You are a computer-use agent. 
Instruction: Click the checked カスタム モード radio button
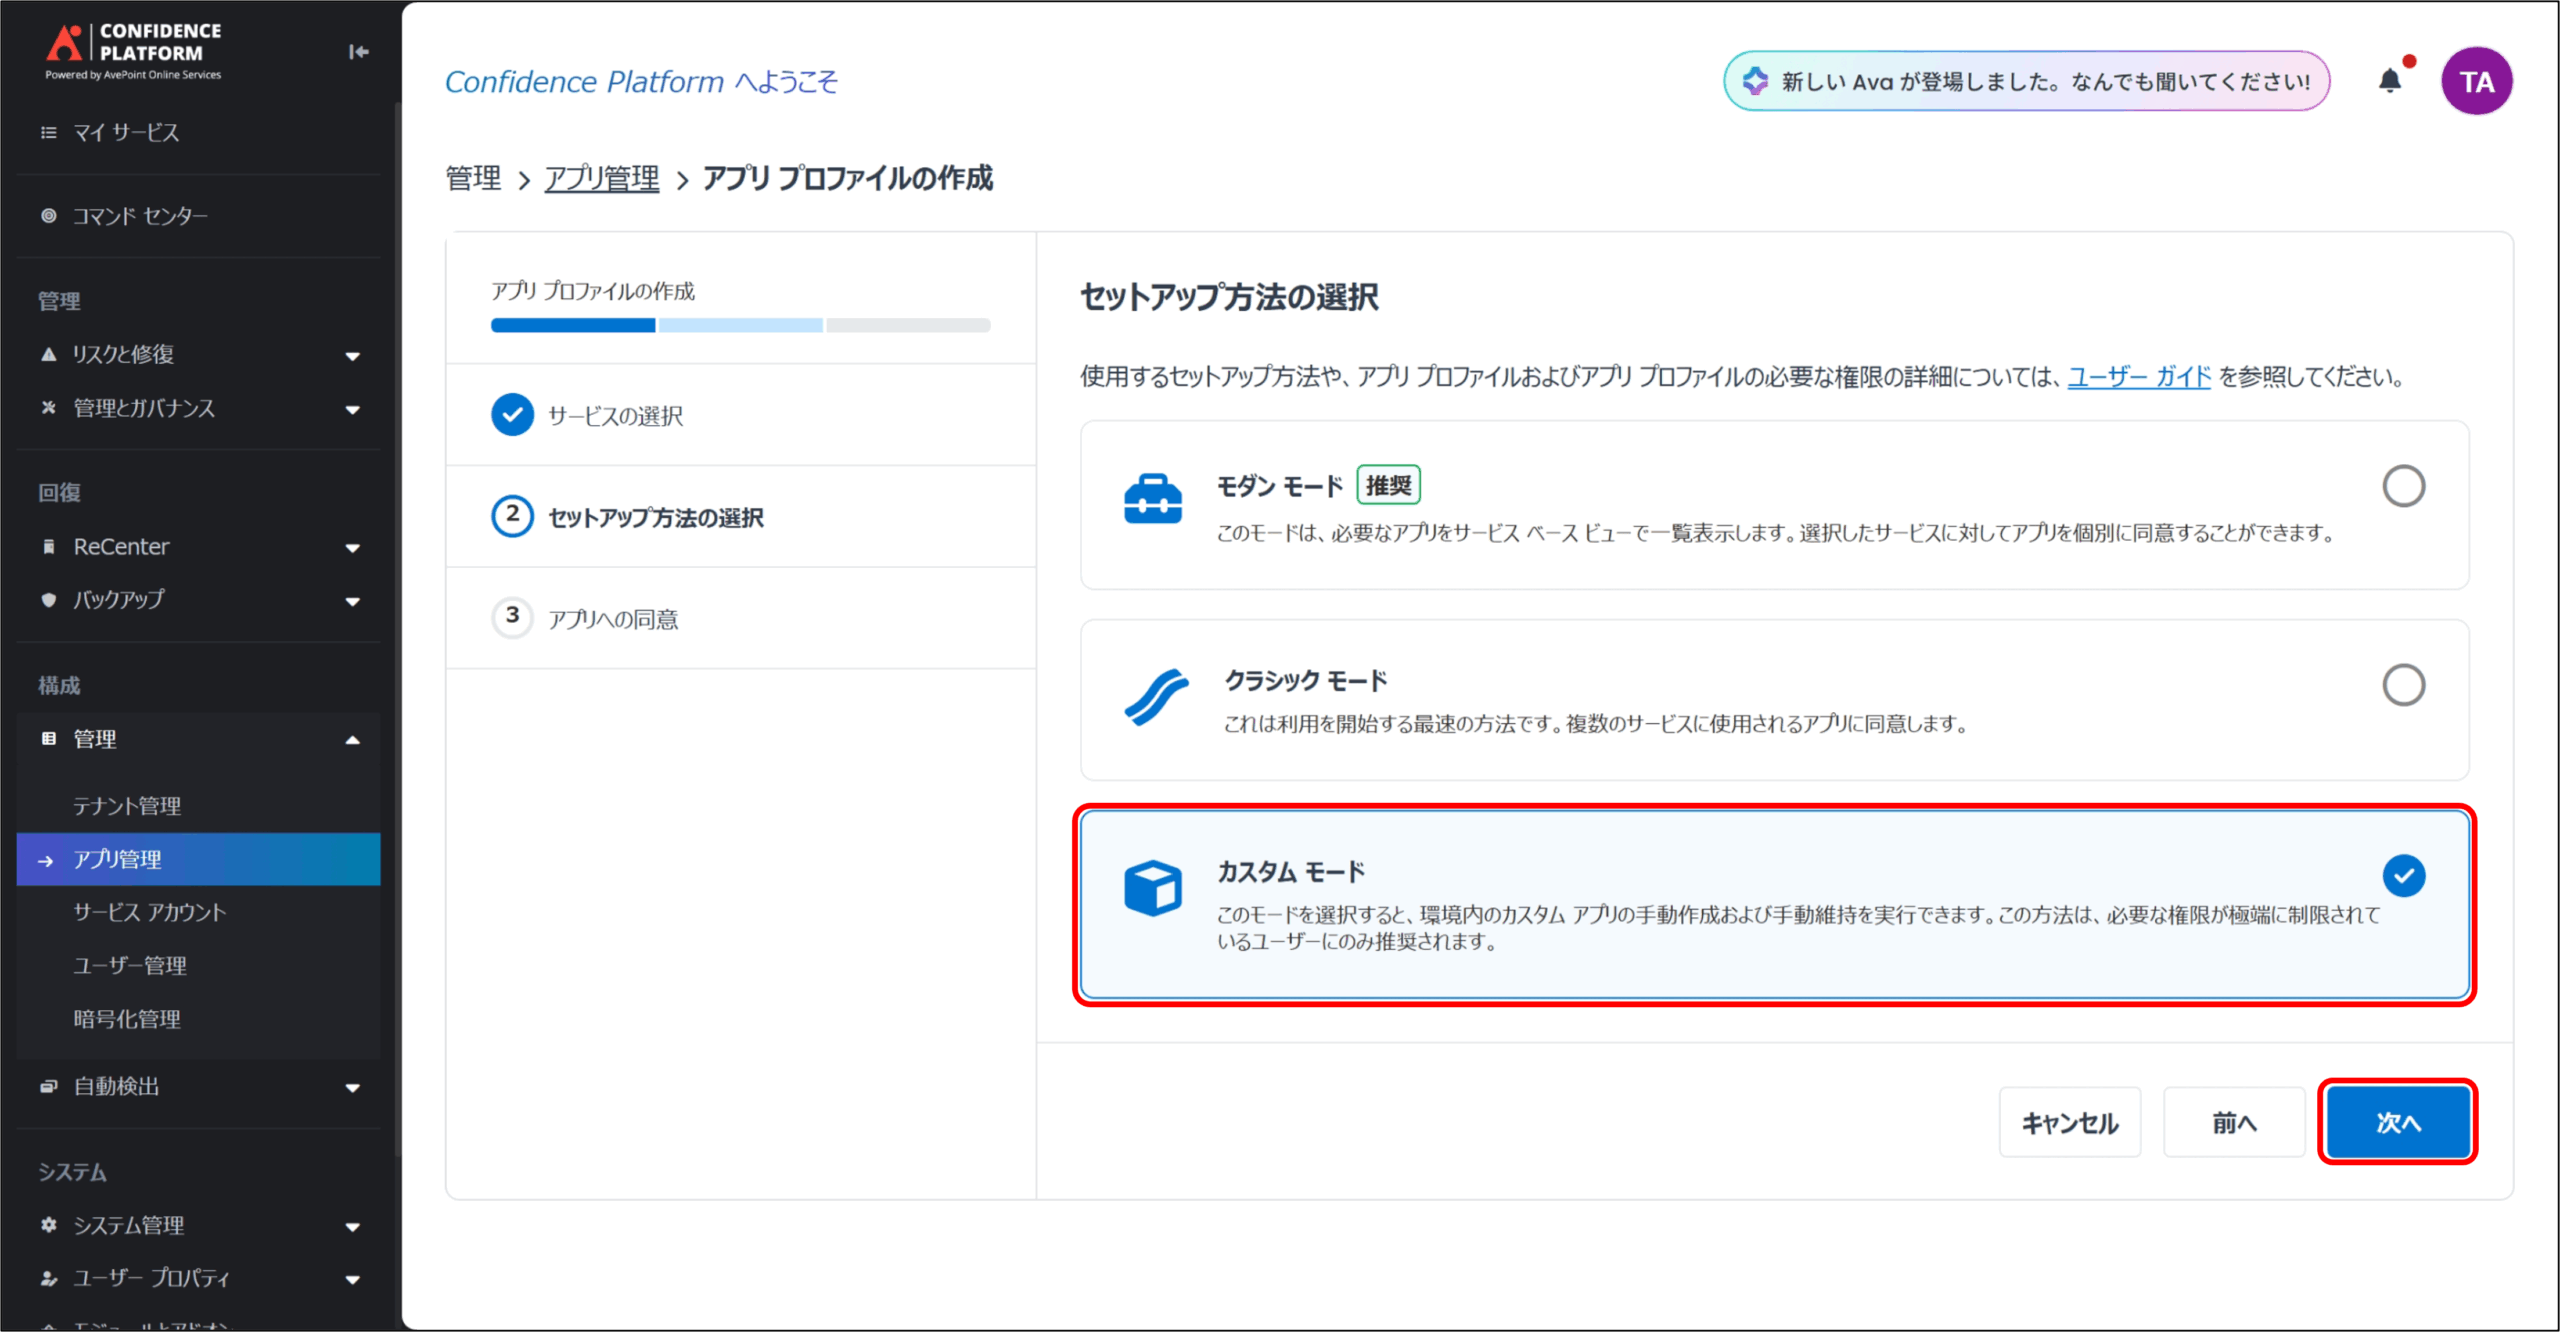(2402, 876)
